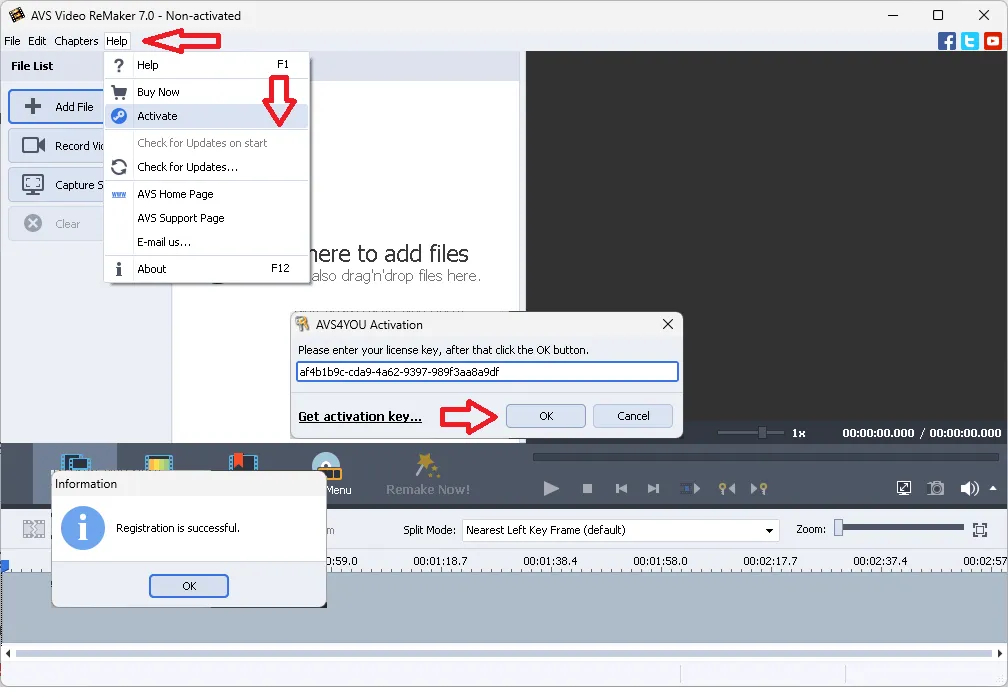Take a snapshot with the camera icon
1008x698 pixels.
pyautogui.click(x=936, y=488)
